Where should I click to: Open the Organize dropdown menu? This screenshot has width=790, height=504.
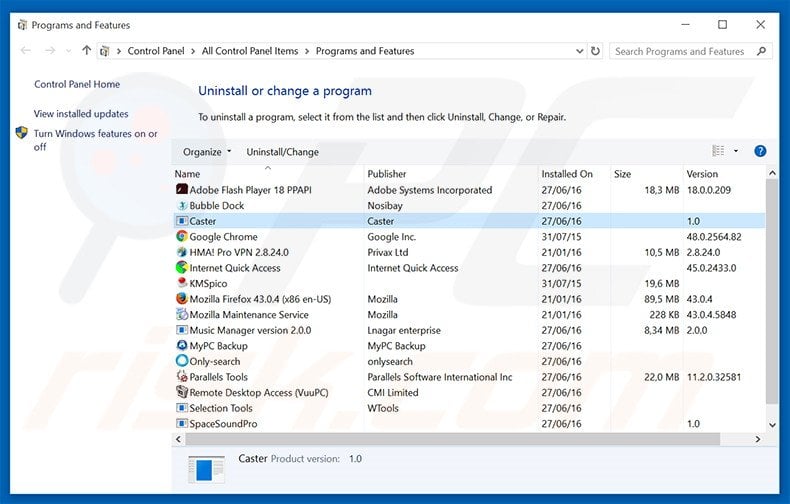(207, 152)
